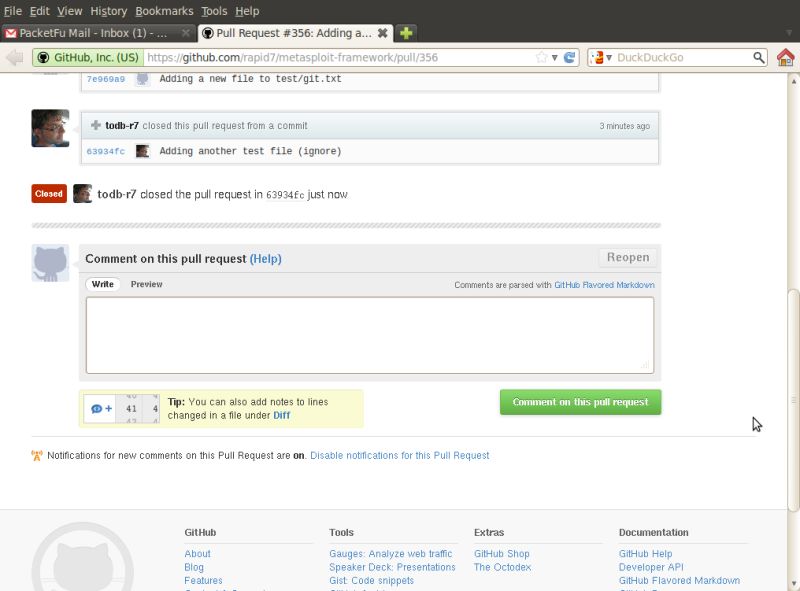The width and height of the screenshot is (800, 591).
Task: Switch to the Preview tab
Action: [146, 284]
